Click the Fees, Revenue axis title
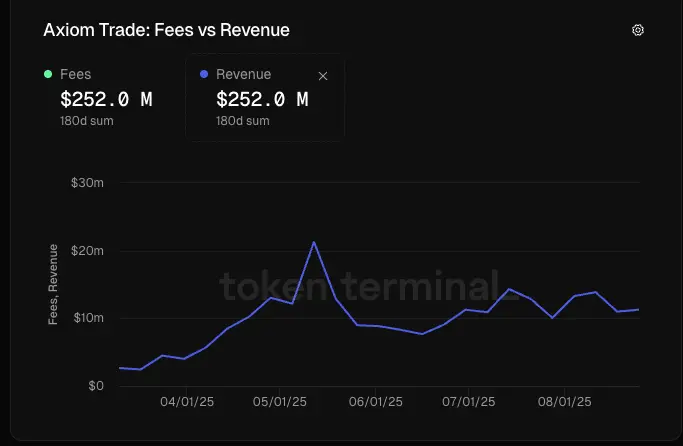683x446 pixels. [x=53, y=284]
